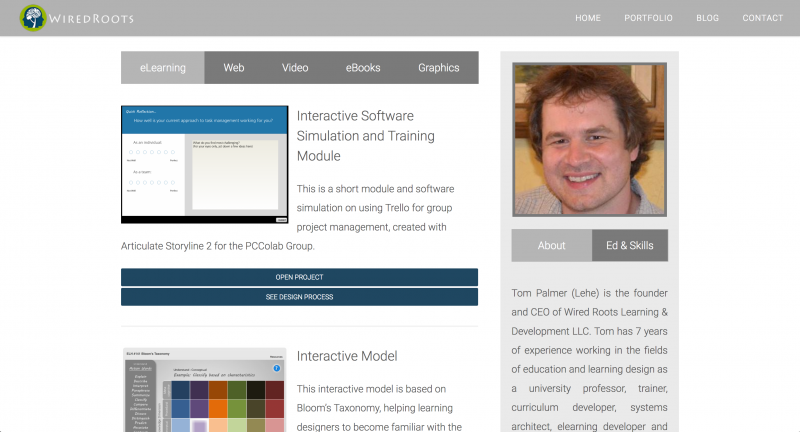Click the Open Project button
Viewport: 800px width, 432px height.
click(299, 277)
